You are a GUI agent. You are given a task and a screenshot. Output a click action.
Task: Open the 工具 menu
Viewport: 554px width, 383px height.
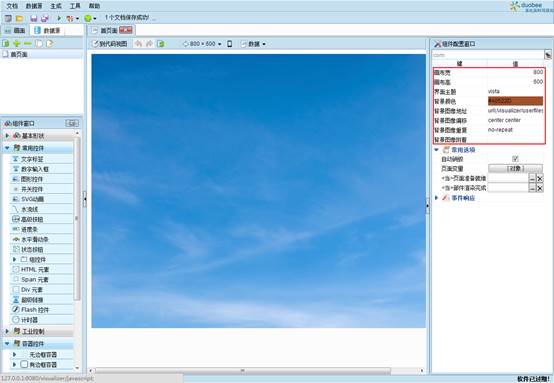click(x=75, y=6)
